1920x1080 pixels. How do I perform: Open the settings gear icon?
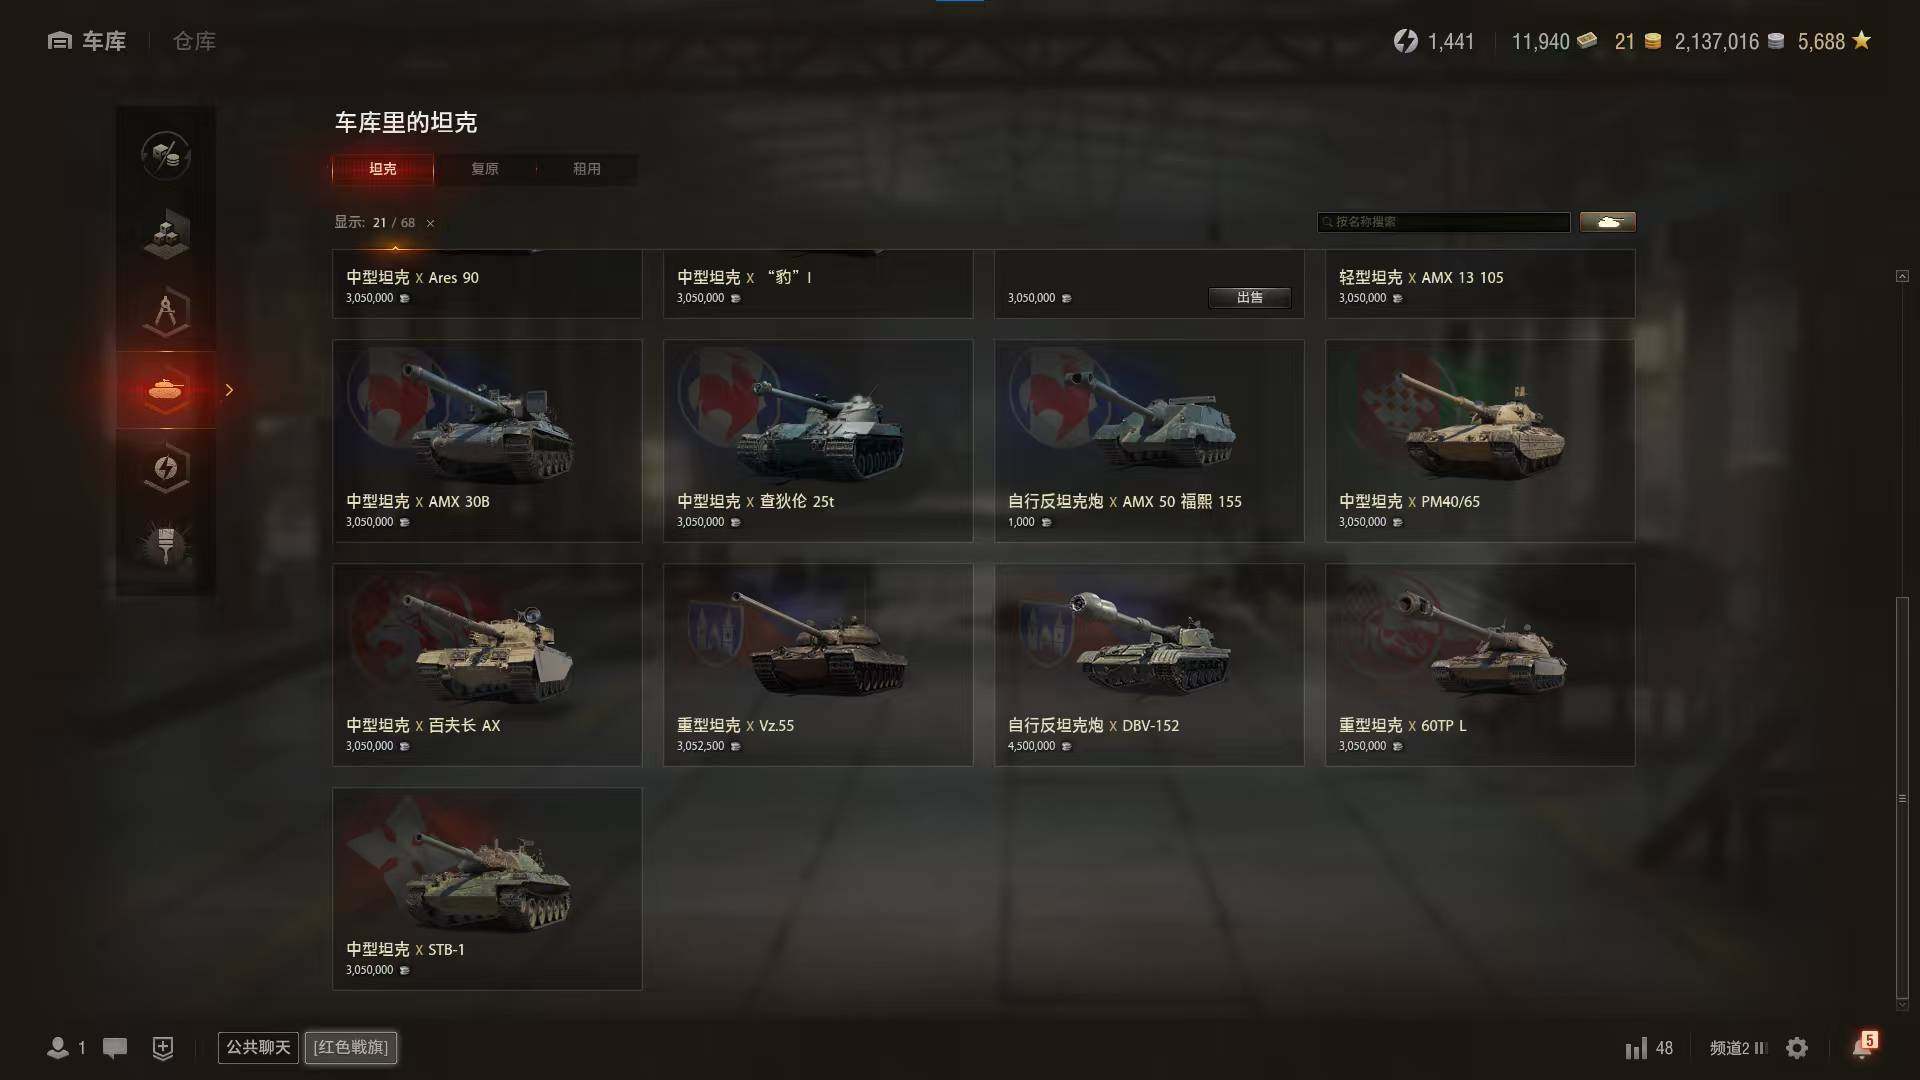point(1797,1047)
